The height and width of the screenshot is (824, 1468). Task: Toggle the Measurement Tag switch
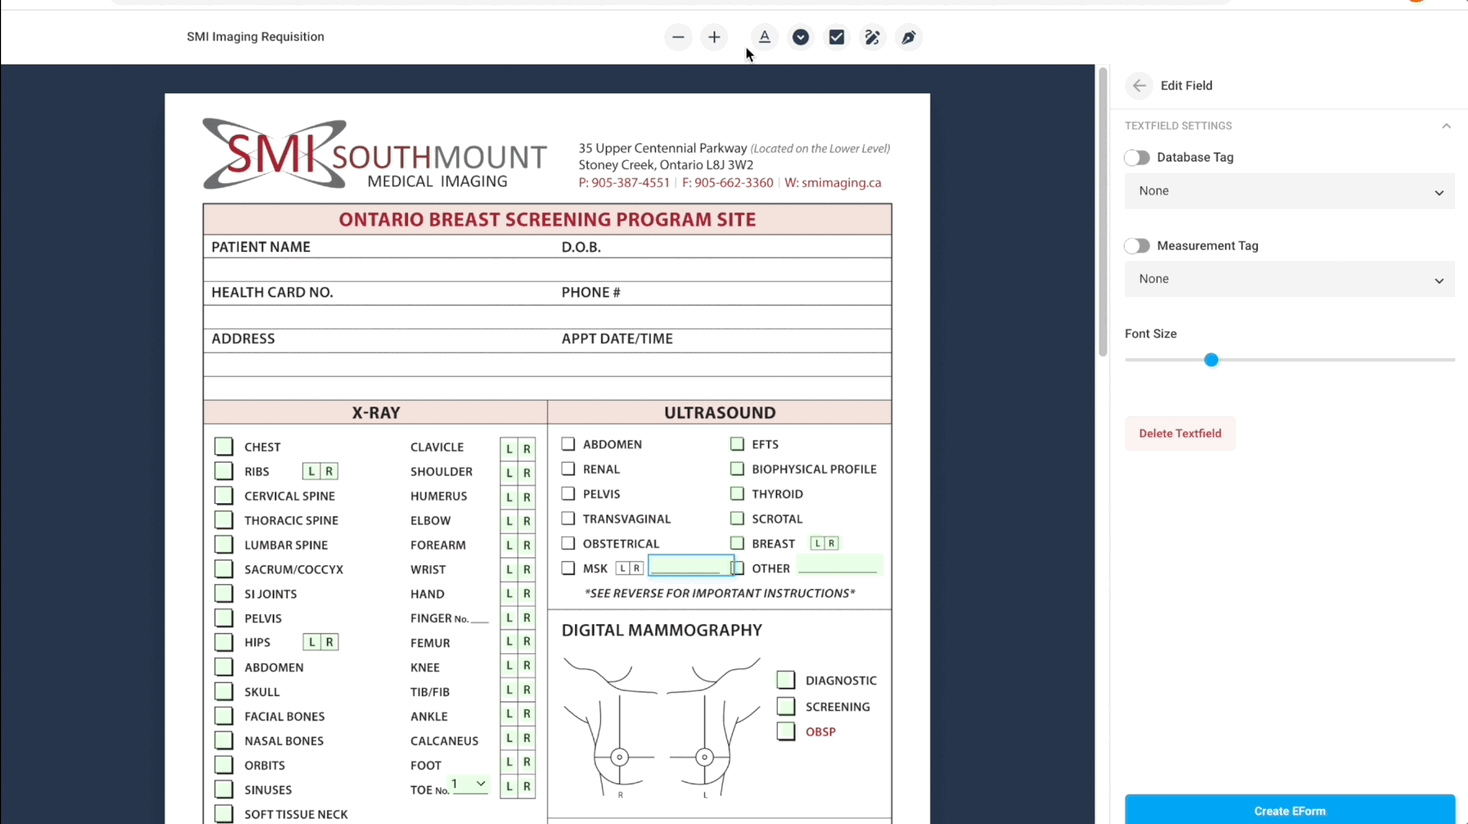tap(1137, 246)
